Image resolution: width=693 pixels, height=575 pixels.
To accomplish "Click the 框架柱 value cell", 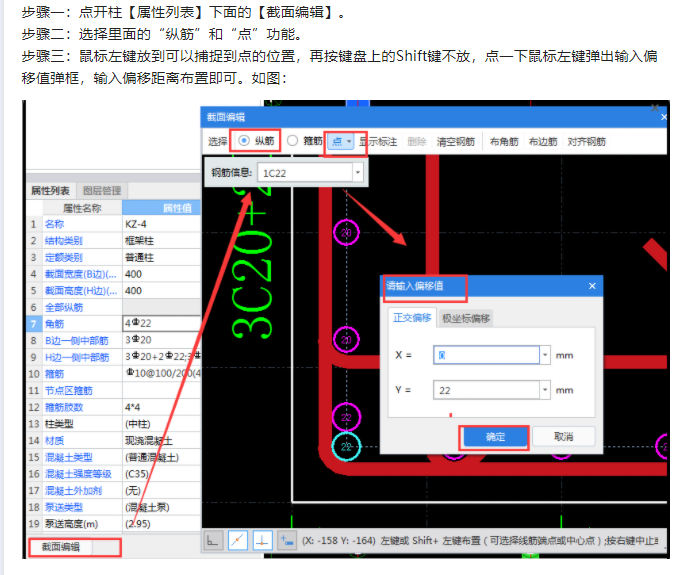I will coord(161,241).
